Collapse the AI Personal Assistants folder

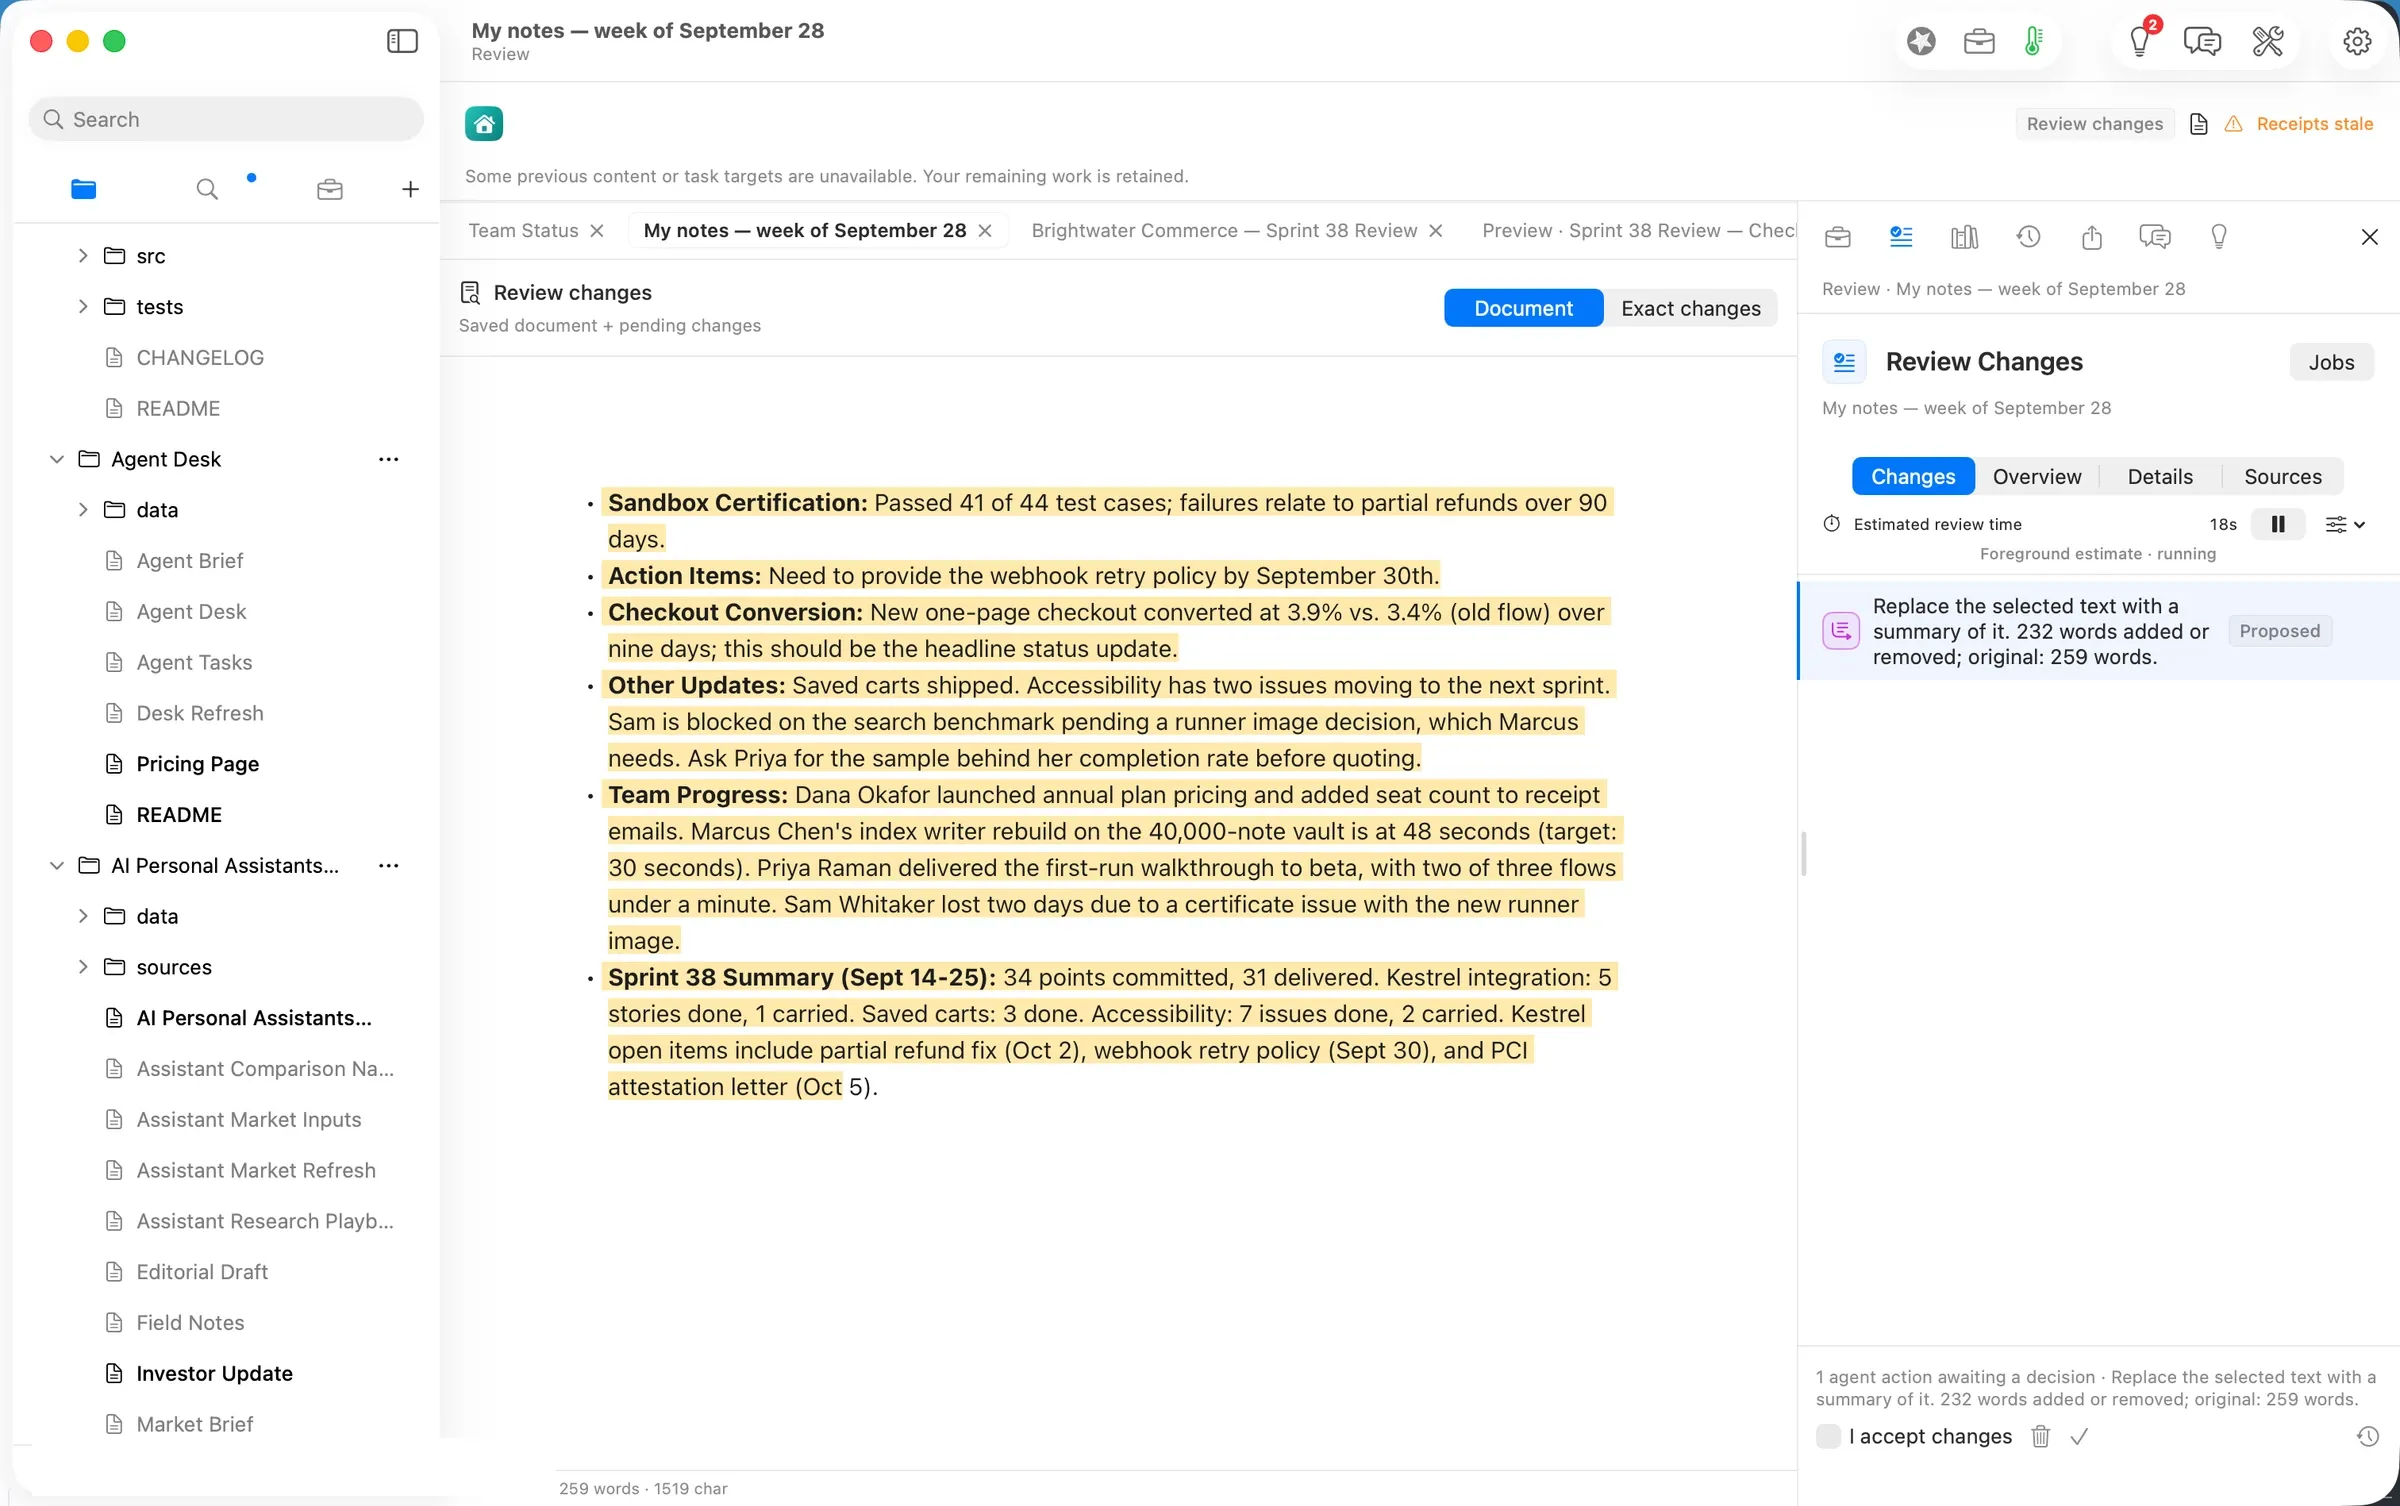click(57, 866)
